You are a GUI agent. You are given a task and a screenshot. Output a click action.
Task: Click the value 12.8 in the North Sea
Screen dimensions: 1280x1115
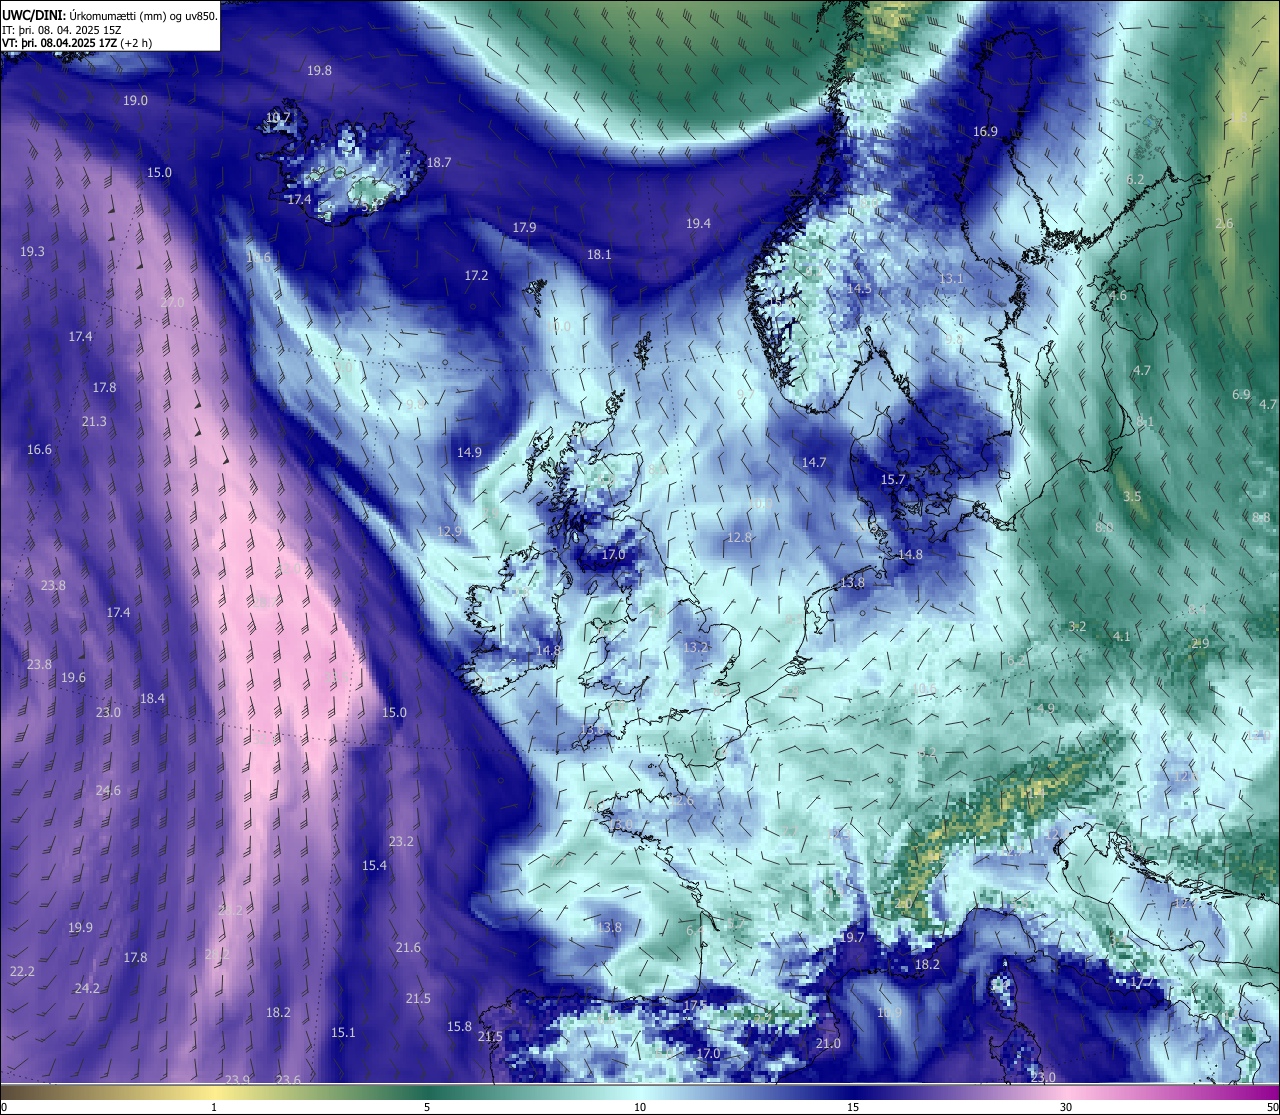pos(739,537)
